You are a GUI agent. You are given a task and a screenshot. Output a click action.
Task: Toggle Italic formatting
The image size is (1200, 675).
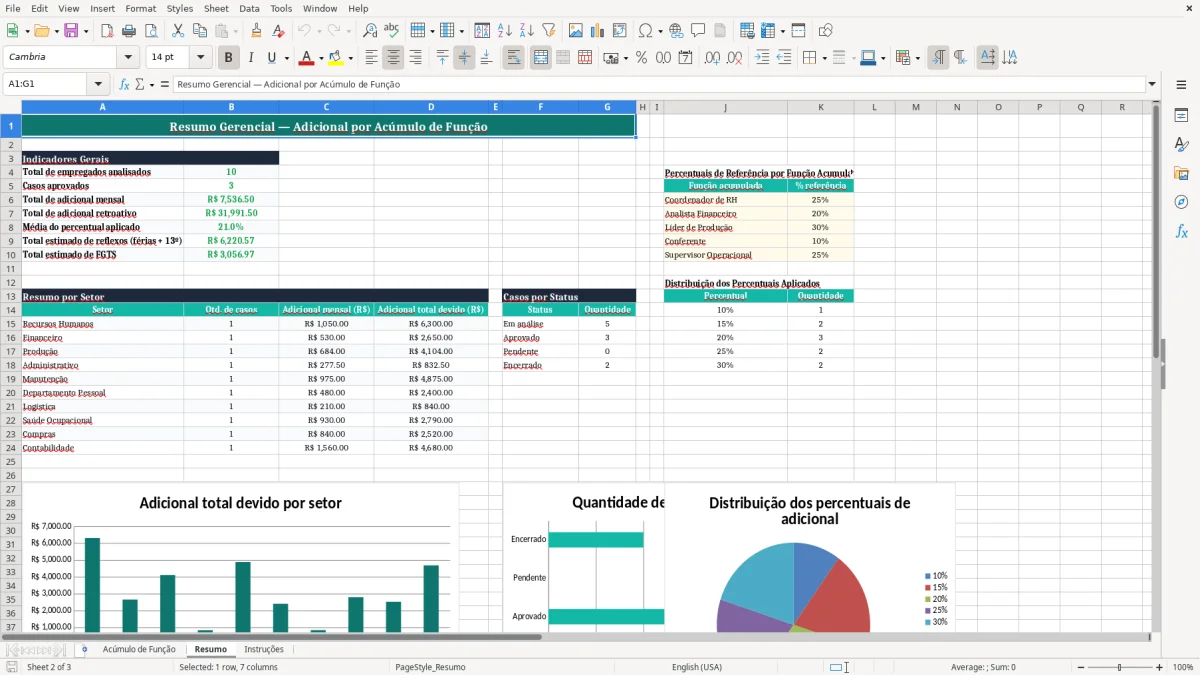tap(250, 58)
